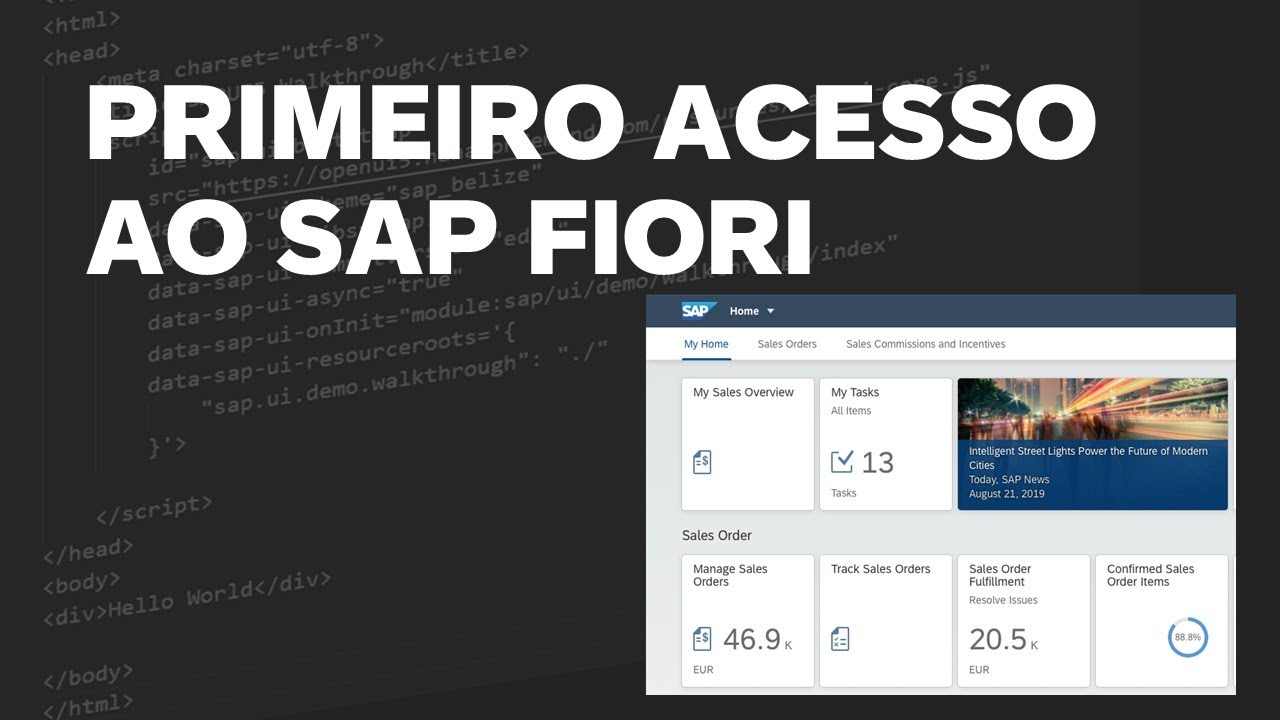This screenshot has width=1280, height=720.
Task: Select the My Home tab
Action: coord(706,344)
